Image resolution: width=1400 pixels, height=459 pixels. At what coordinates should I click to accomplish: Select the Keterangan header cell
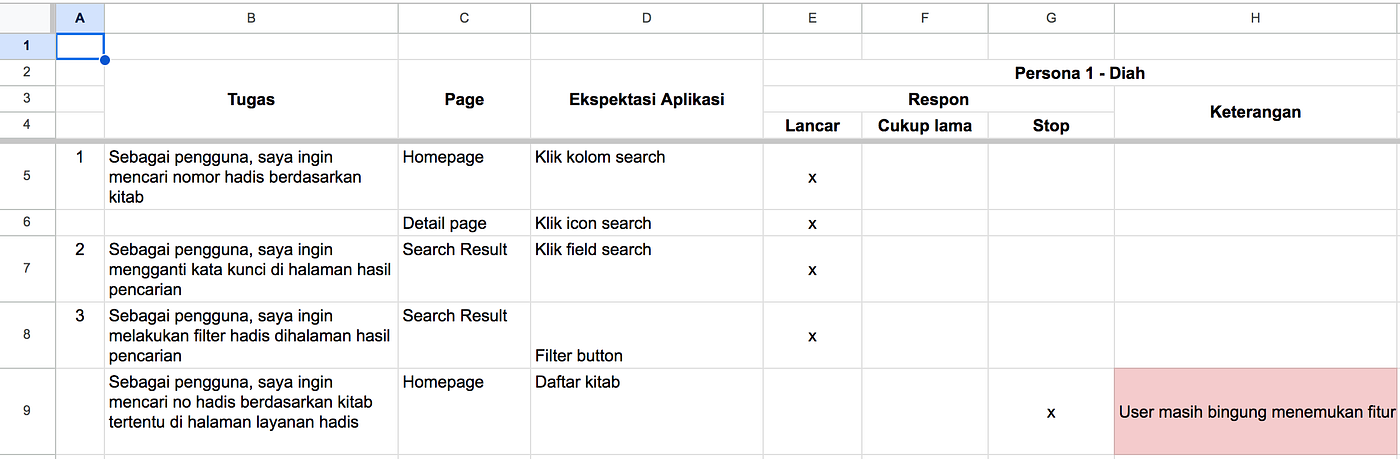pos(1256,112)
